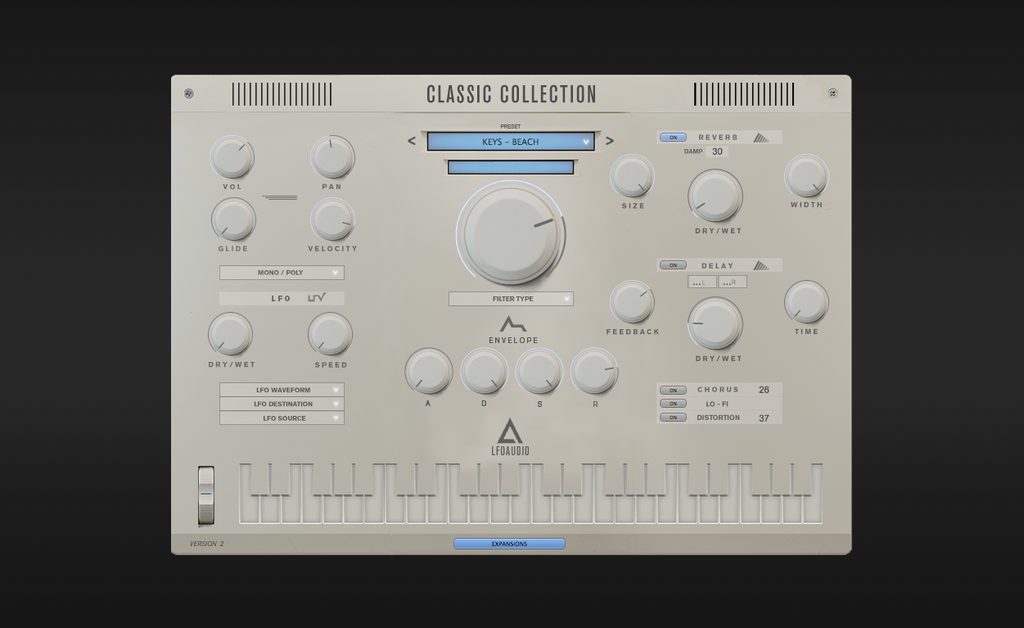Click the DELAY DRY/WET knob
The image size is (1024, 628).
[x=715, y=324]
